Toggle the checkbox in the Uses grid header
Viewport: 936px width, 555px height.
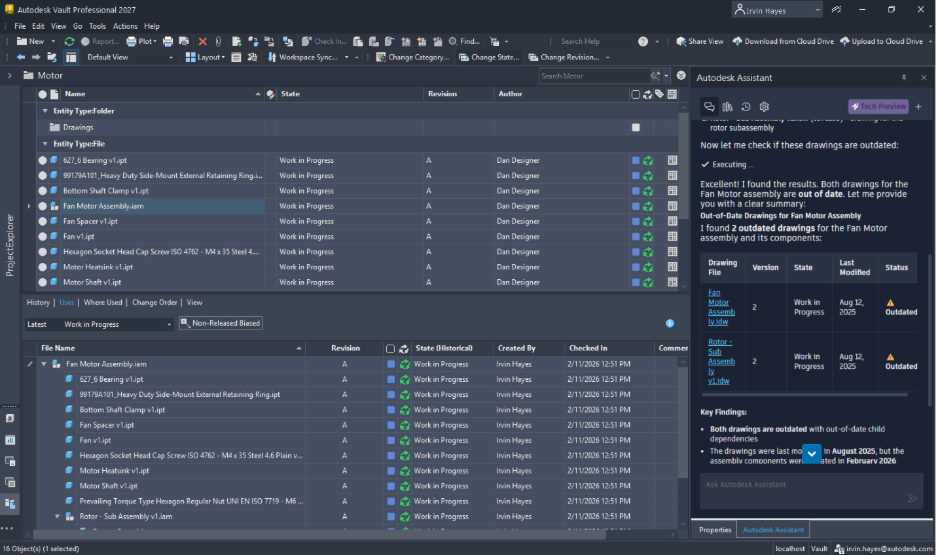point(390,348)
